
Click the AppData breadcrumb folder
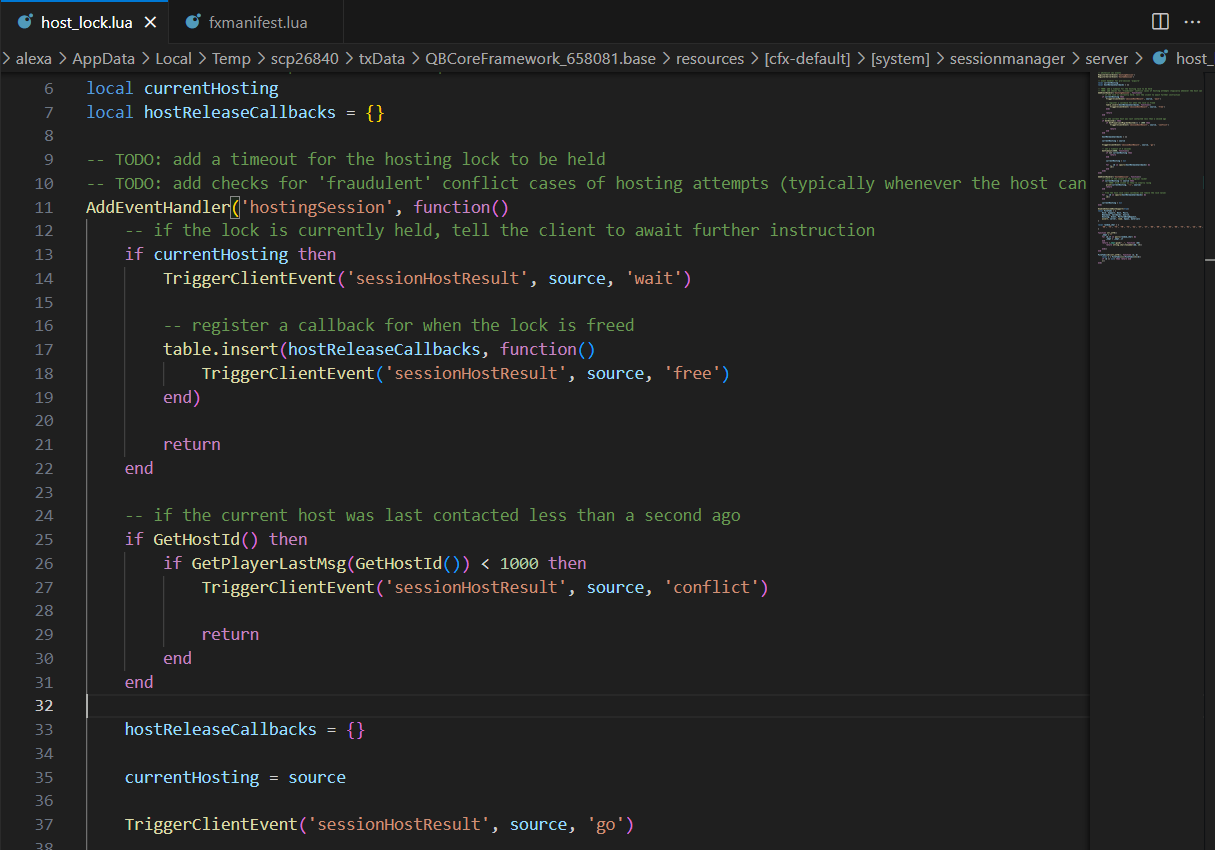(103, 59)
